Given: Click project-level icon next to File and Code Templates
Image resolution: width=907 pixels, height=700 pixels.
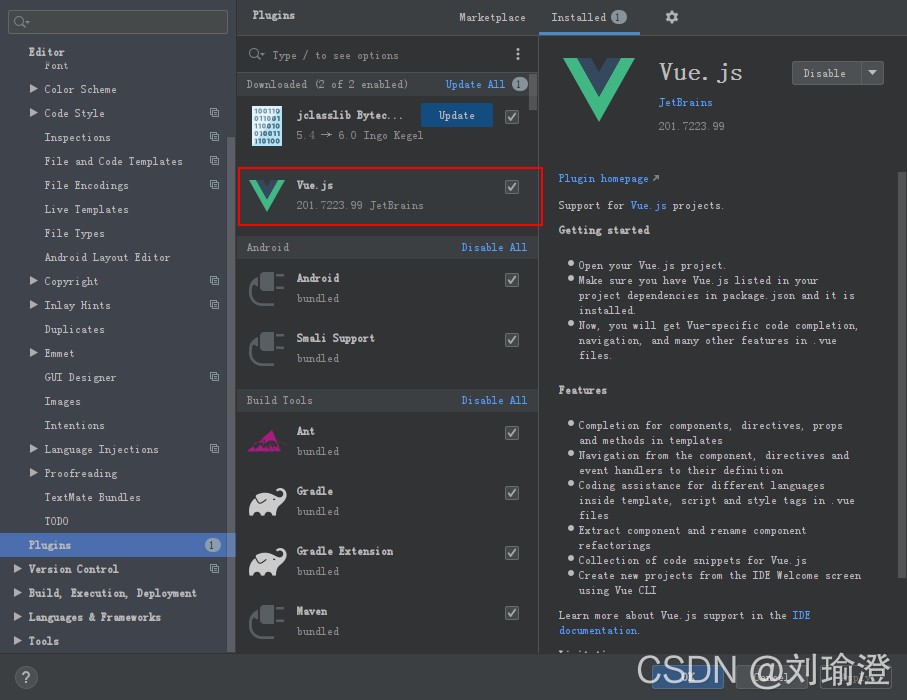Looking at the screenshot, I should [215, 160].
